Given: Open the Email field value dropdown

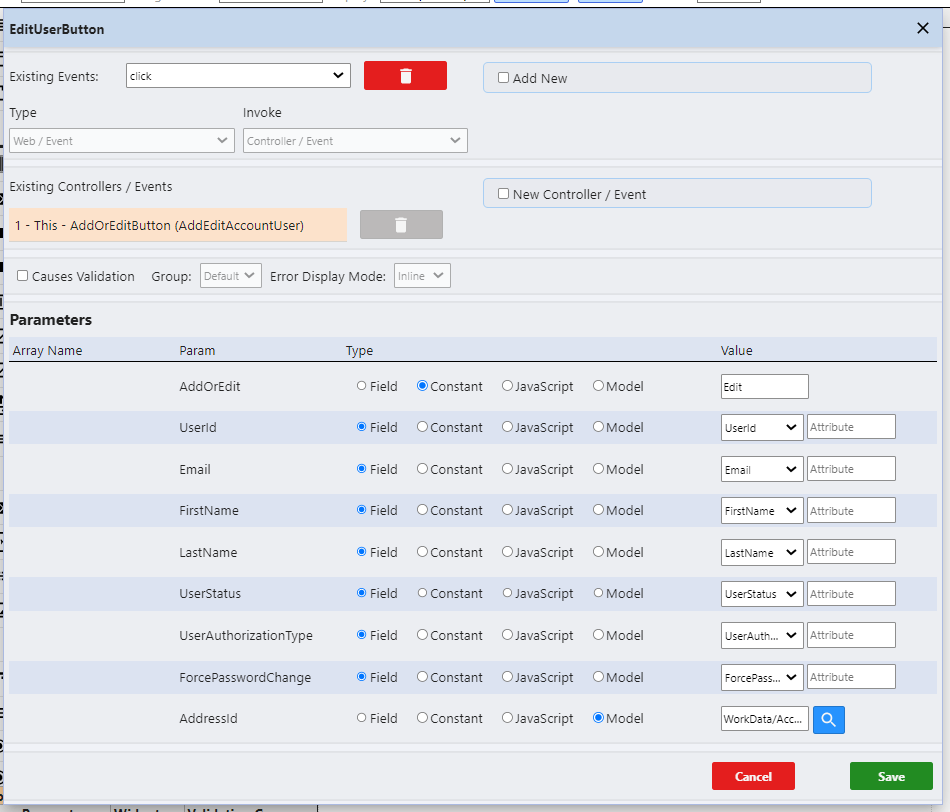Looking at the screenshot, I should coord(762,469).
